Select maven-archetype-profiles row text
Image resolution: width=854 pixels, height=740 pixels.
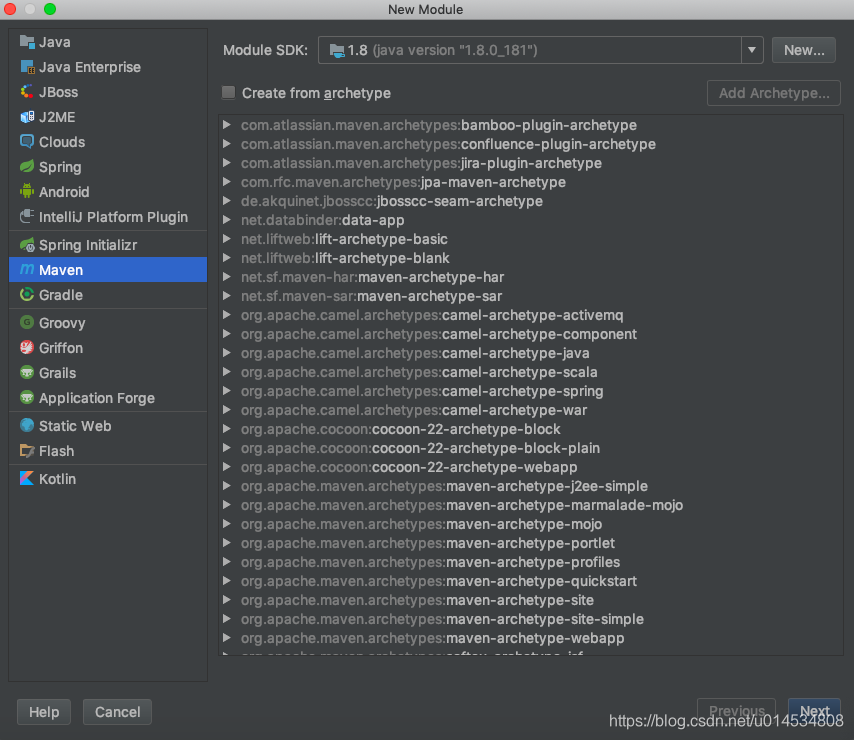430,562
